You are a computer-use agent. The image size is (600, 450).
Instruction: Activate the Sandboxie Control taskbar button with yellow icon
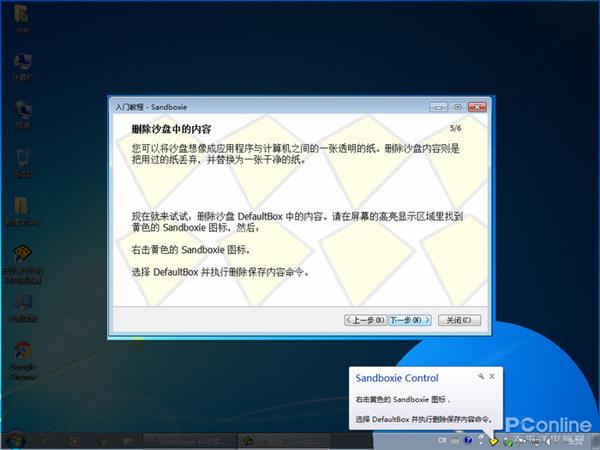284,441
